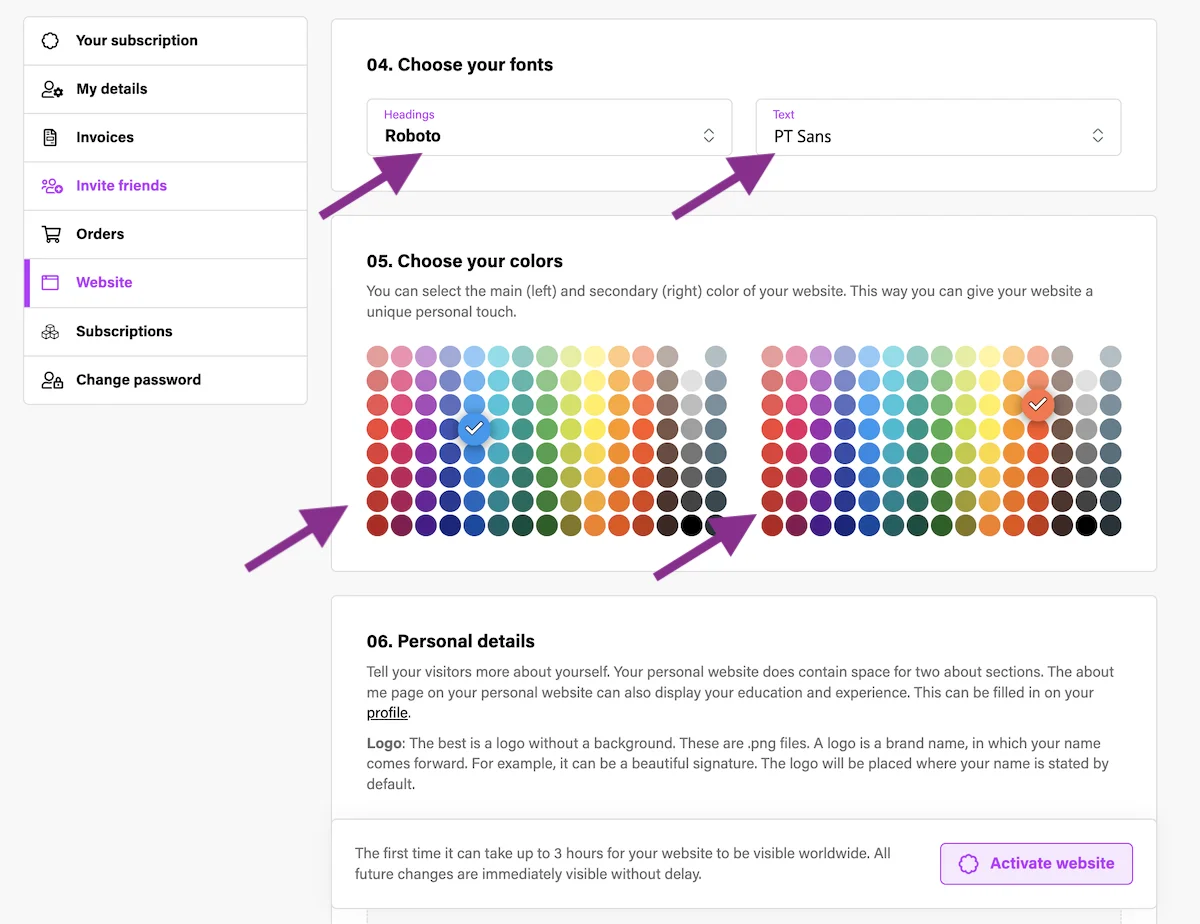Click the 'first time it can take up to 3 hours' notice

pyautogui.click(x=623, y=864)
